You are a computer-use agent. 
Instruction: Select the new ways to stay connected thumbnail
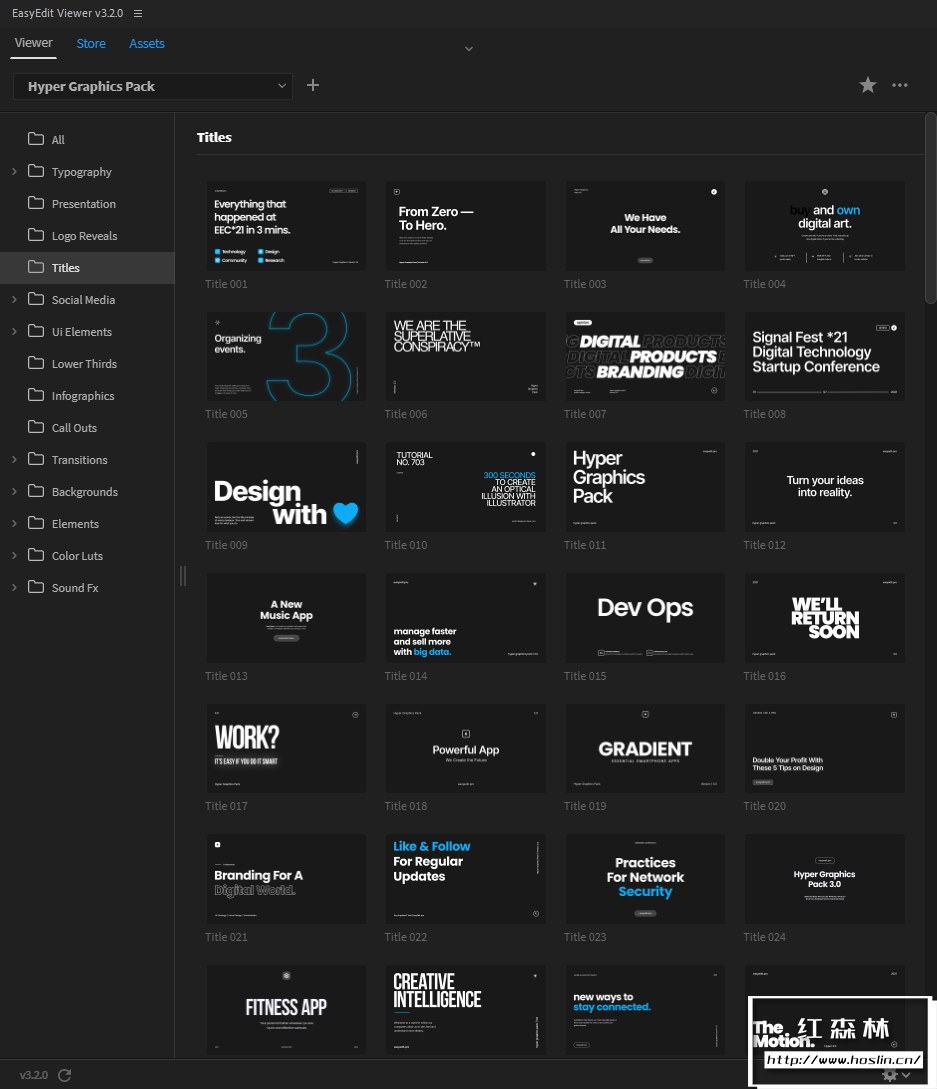645,1009
